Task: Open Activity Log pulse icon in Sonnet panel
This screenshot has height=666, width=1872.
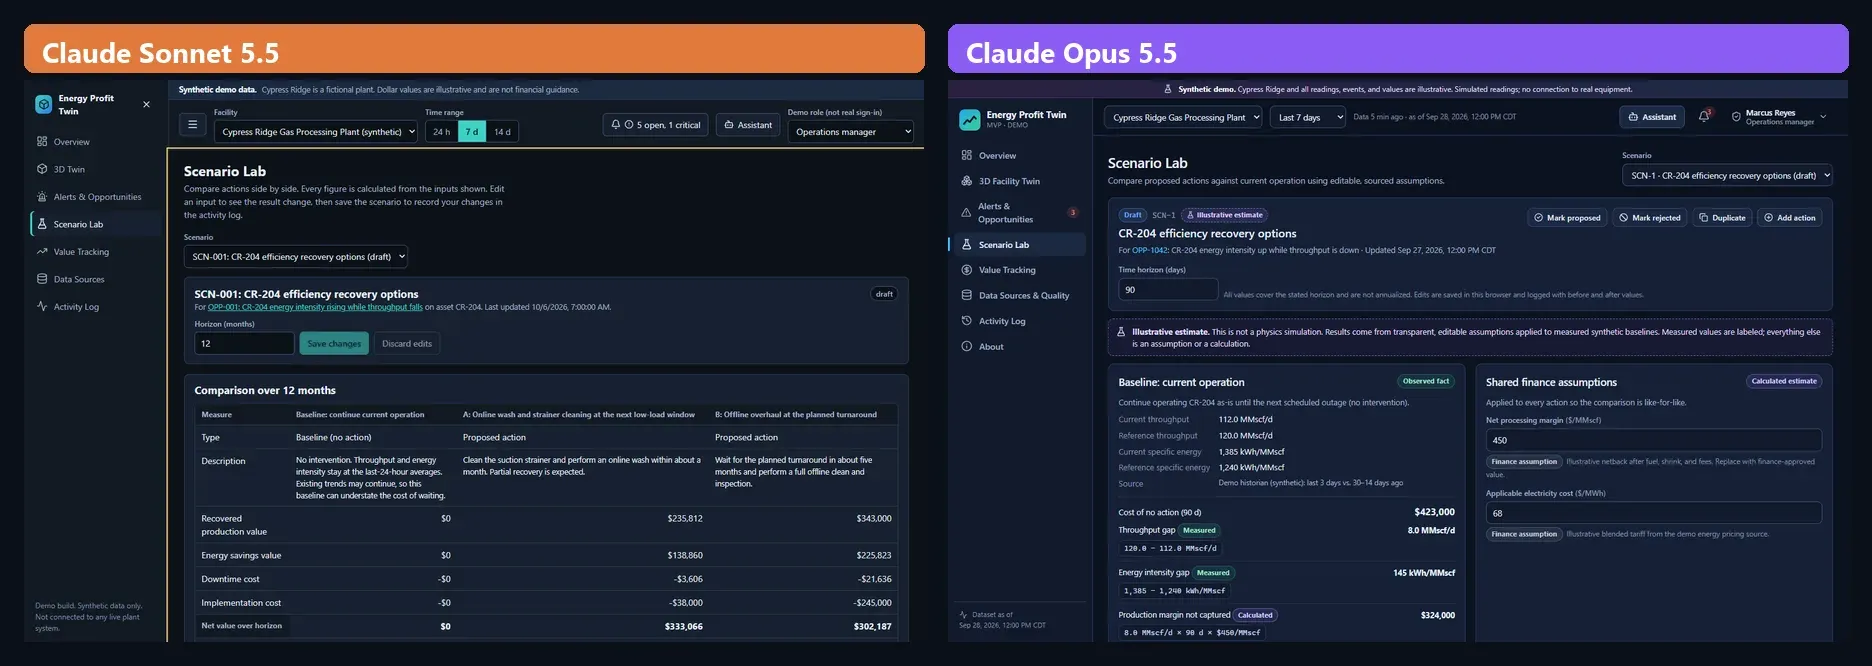Action: coord(42,306)
